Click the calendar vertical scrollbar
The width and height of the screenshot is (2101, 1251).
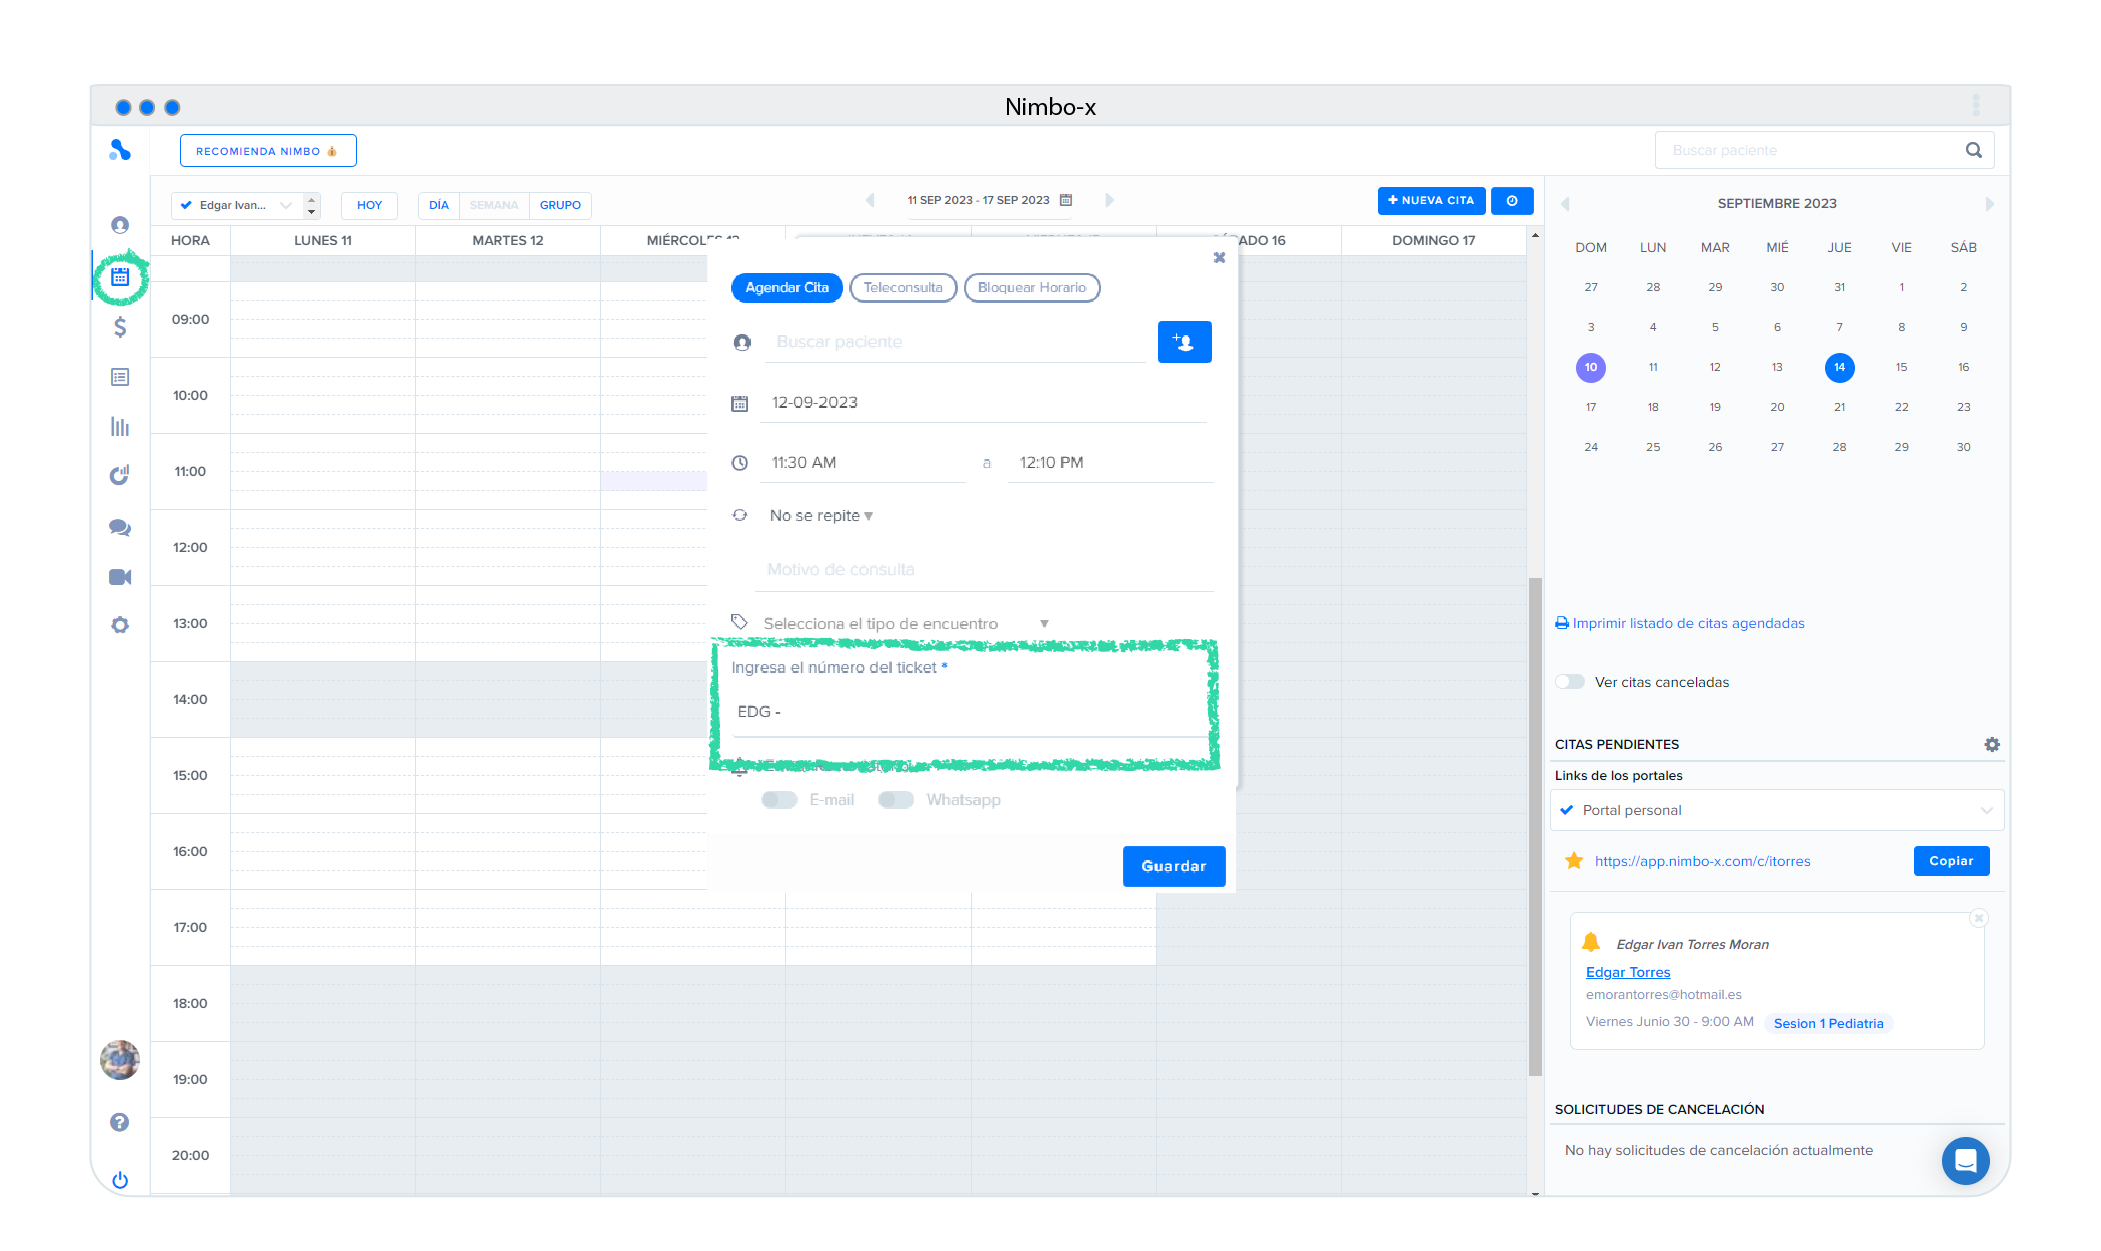click(1535, 825)
